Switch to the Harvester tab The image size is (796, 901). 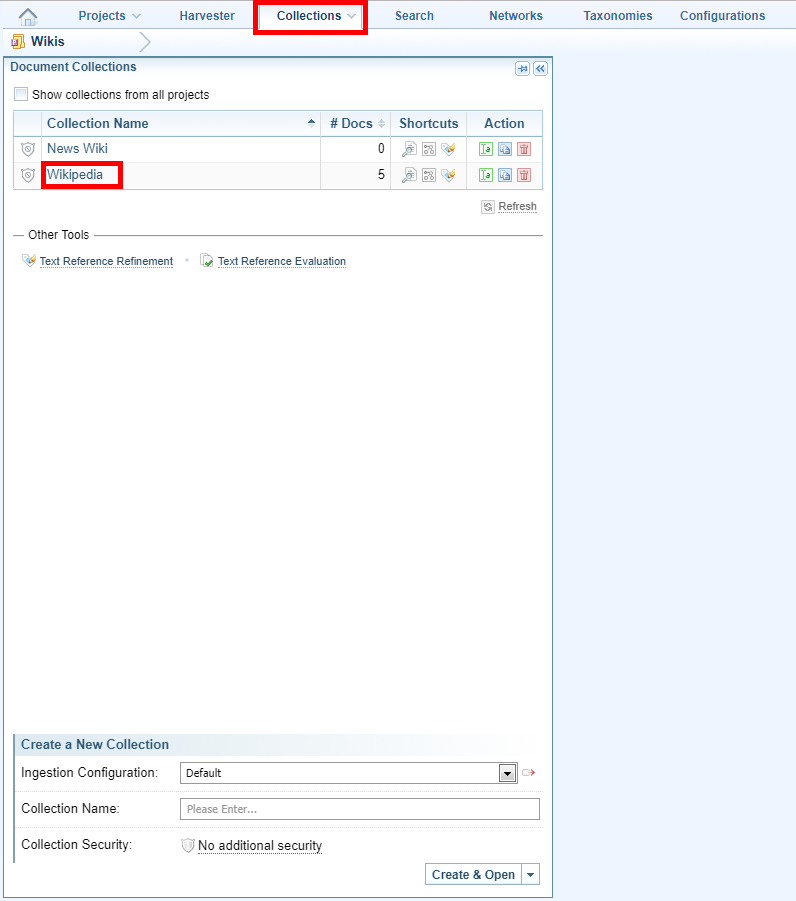(207, 16)
